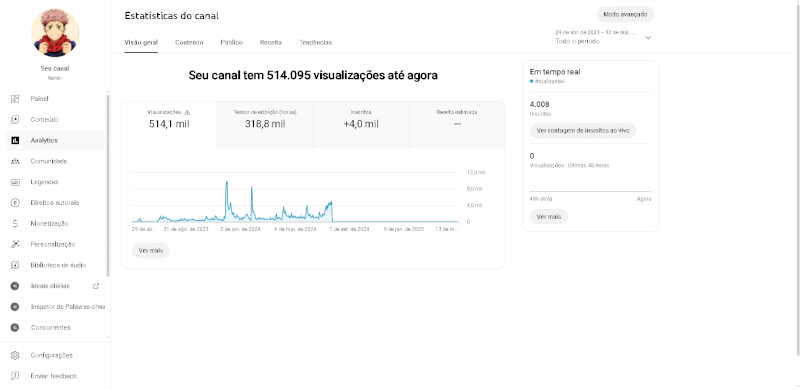Click the 2 de jan. de 2024 axis label
Screen dimensions: 800x390
[240, 230]
